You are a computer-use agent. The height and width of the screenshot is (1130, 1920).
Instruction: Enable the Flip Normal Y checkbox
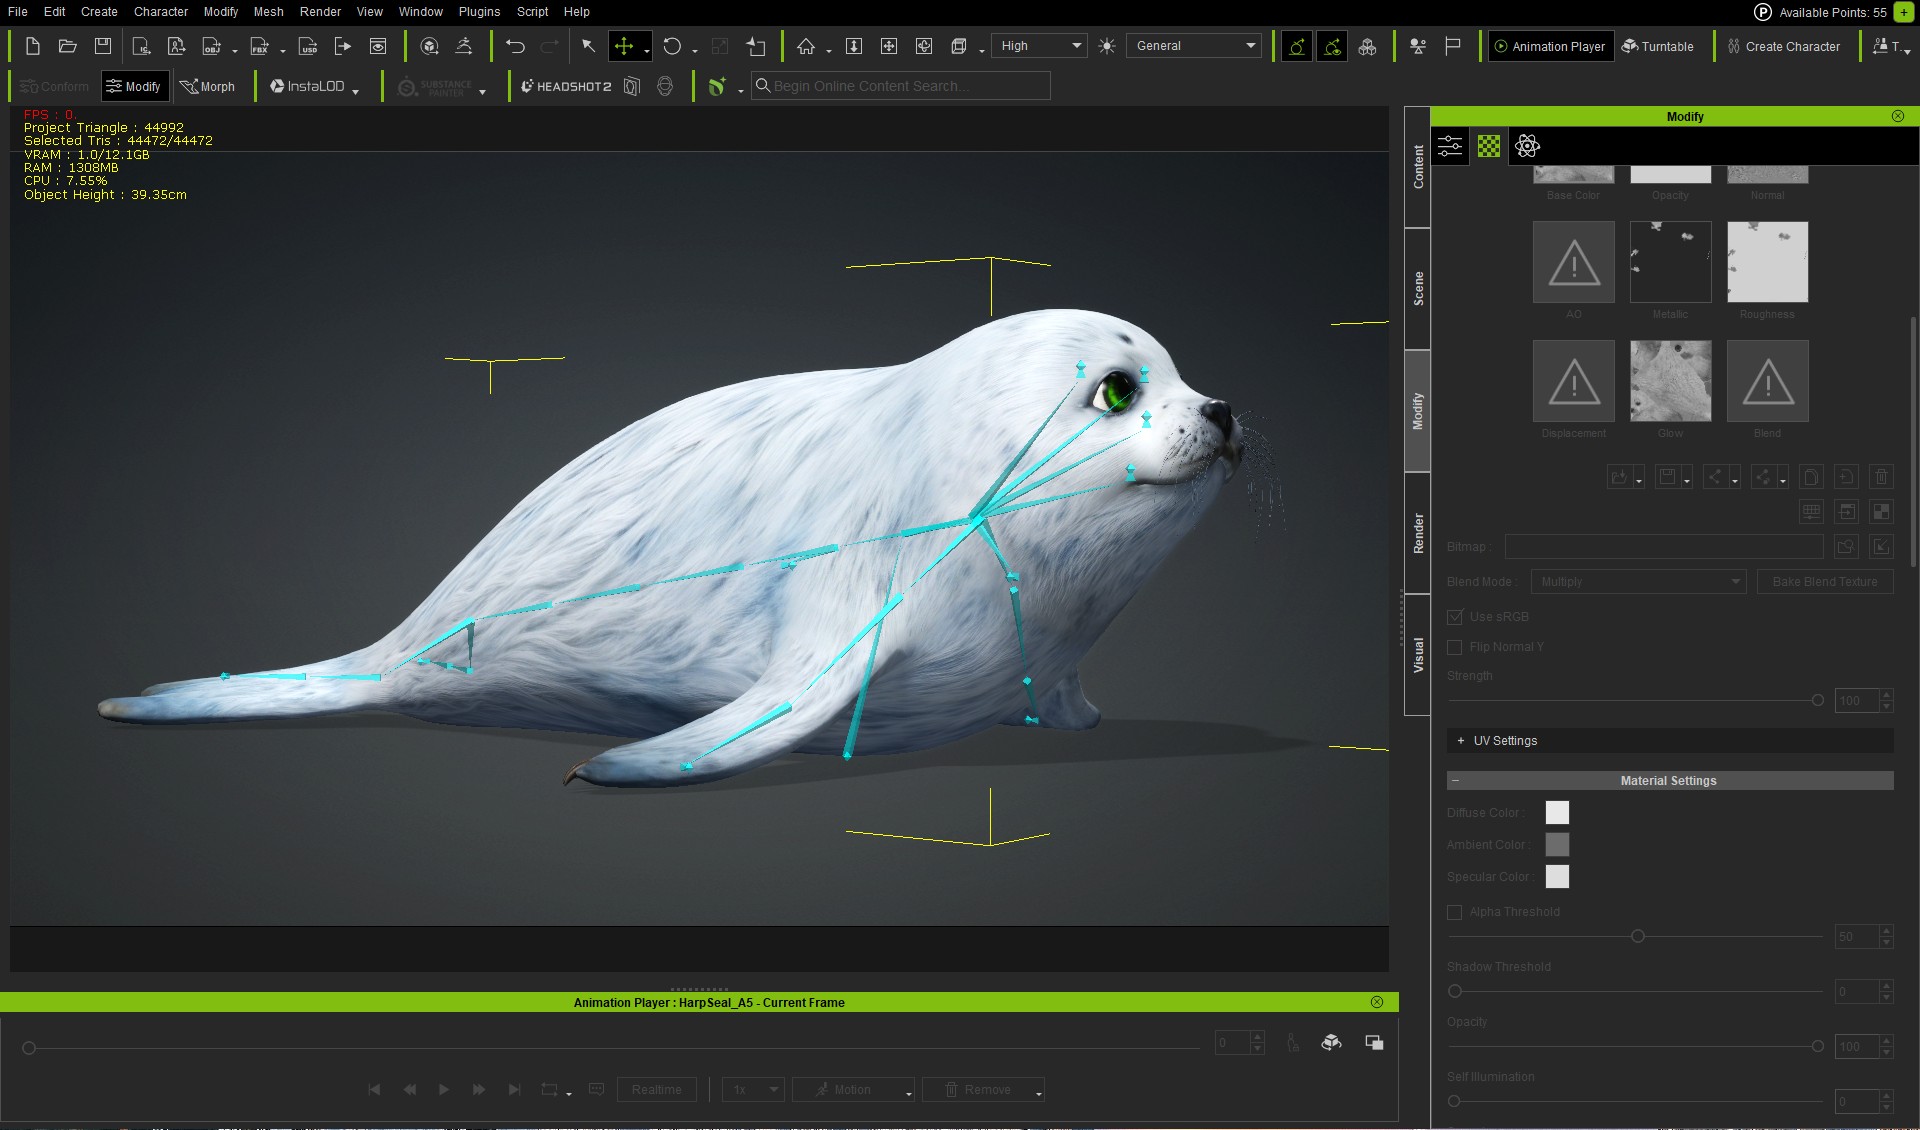point(1456,647)
